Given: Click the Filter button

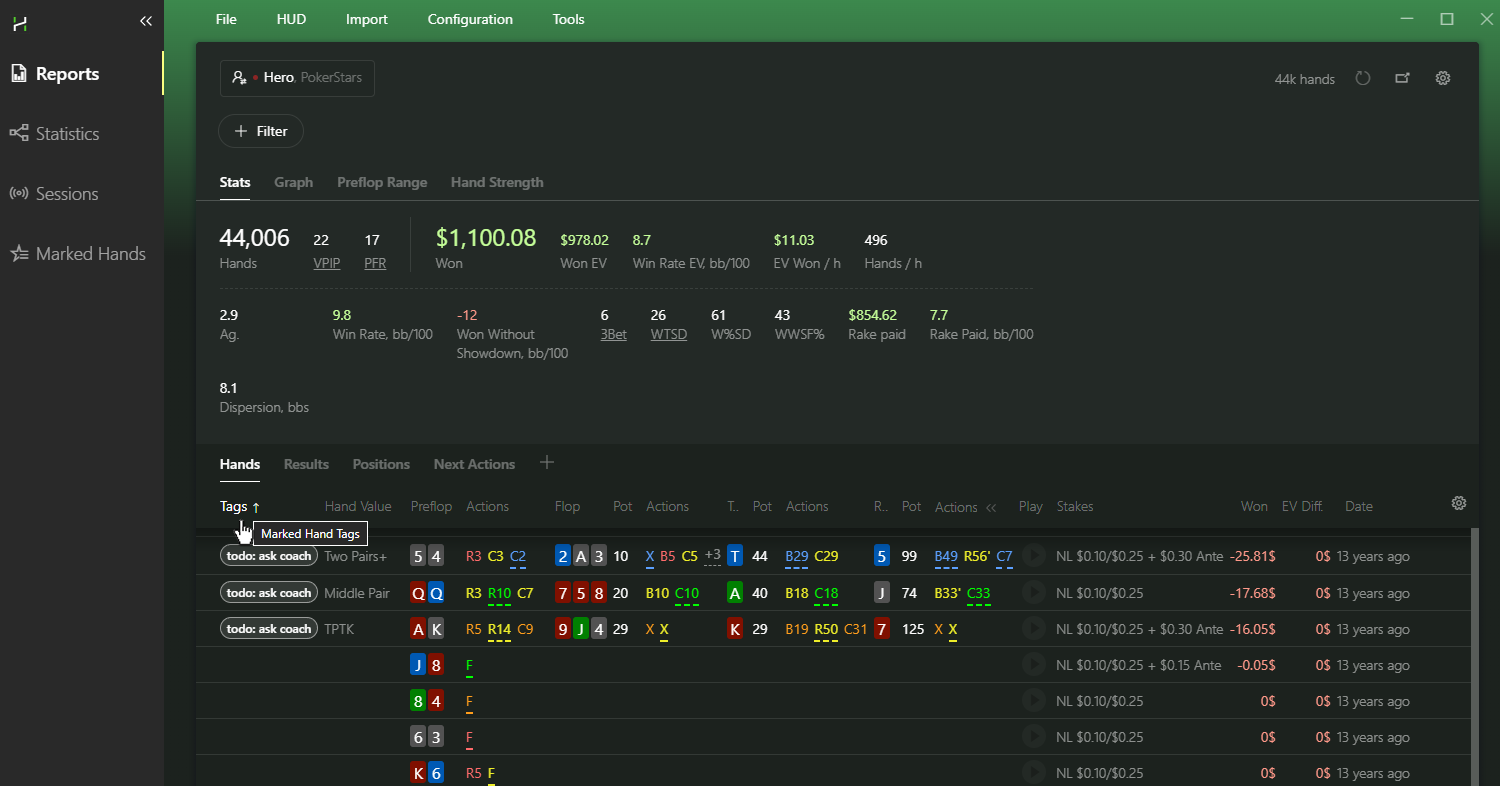Looking at the screenshot, I should 261,131.
